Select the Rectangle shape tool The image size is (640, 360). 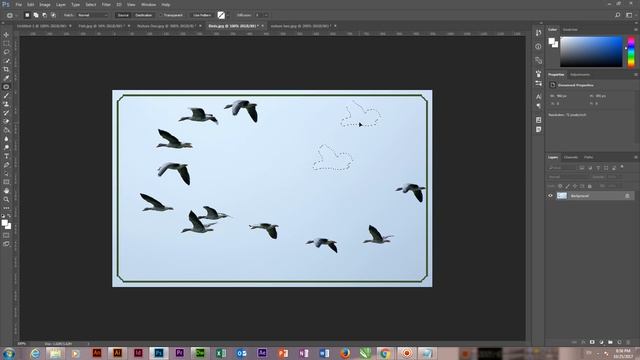click(x=6, y=182)
